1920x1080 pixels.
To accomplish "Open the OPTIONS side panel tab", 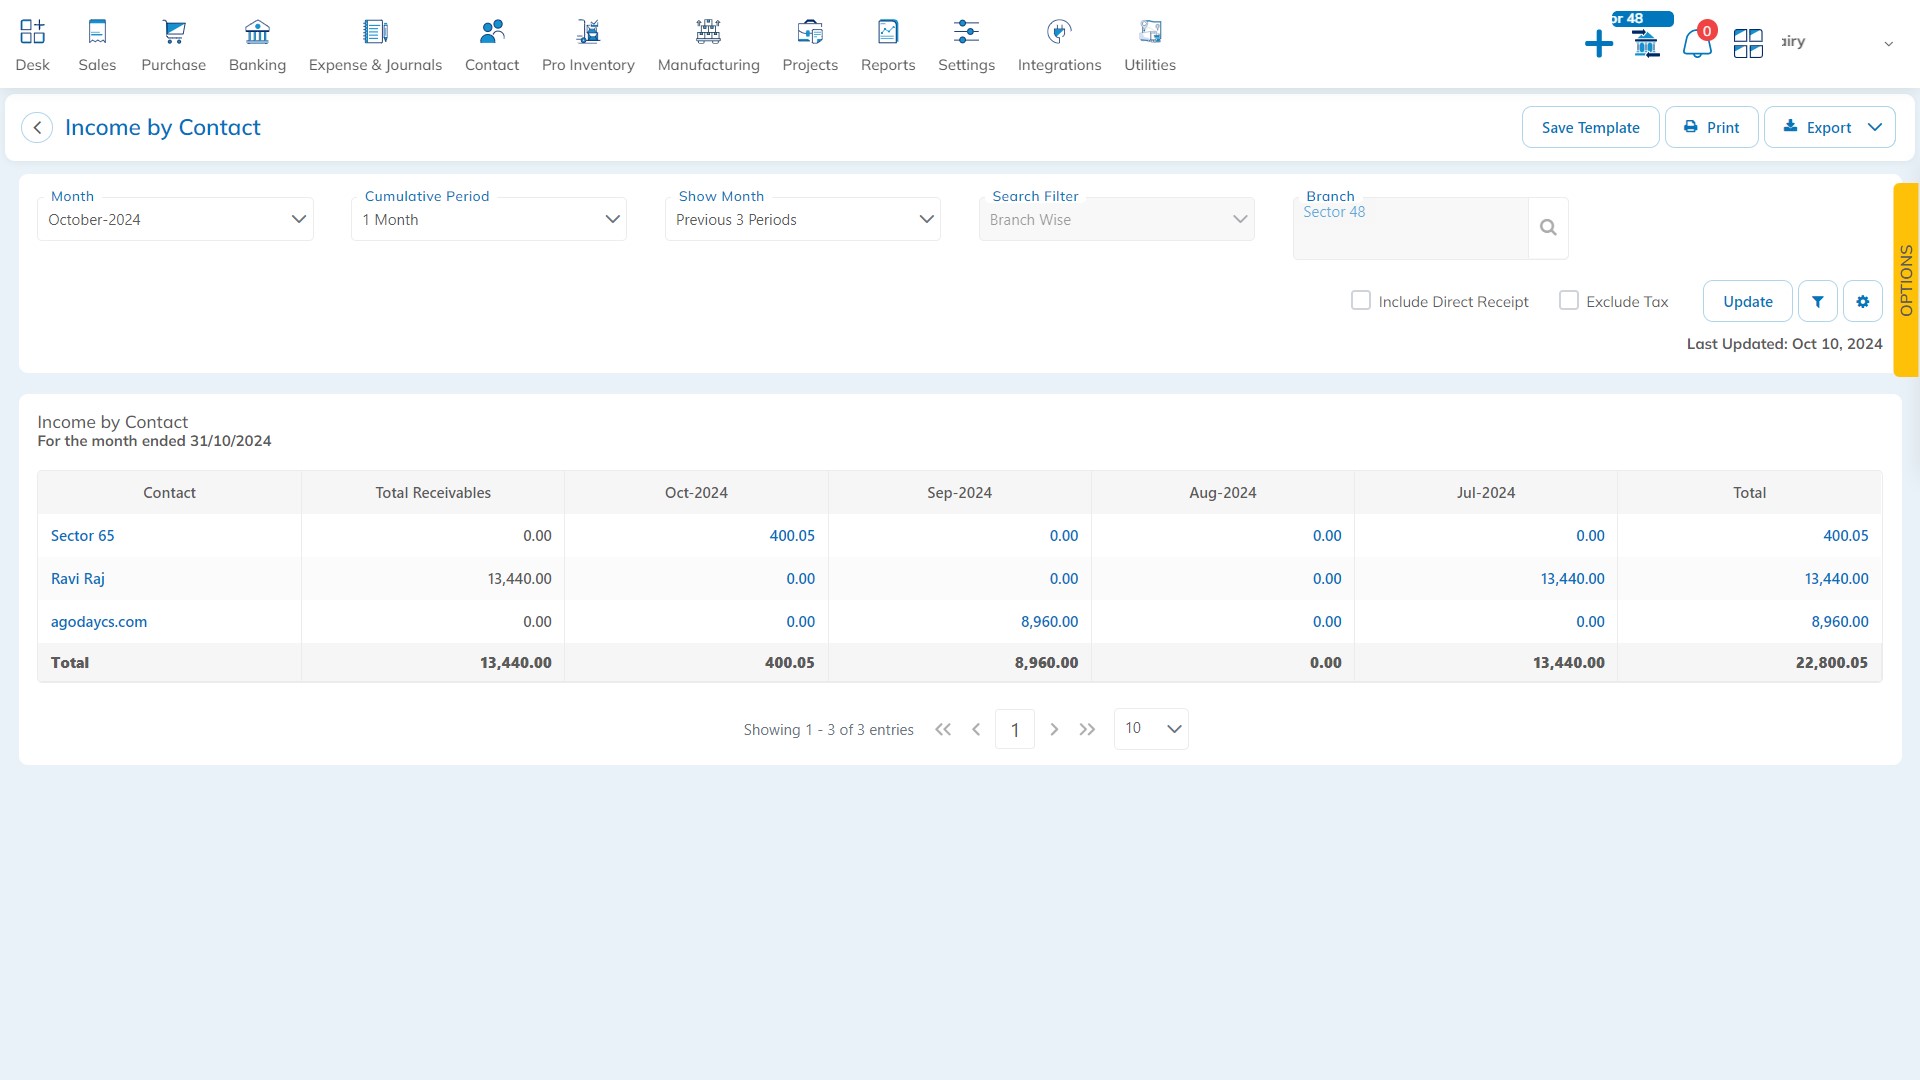I will click(1906, 280).
